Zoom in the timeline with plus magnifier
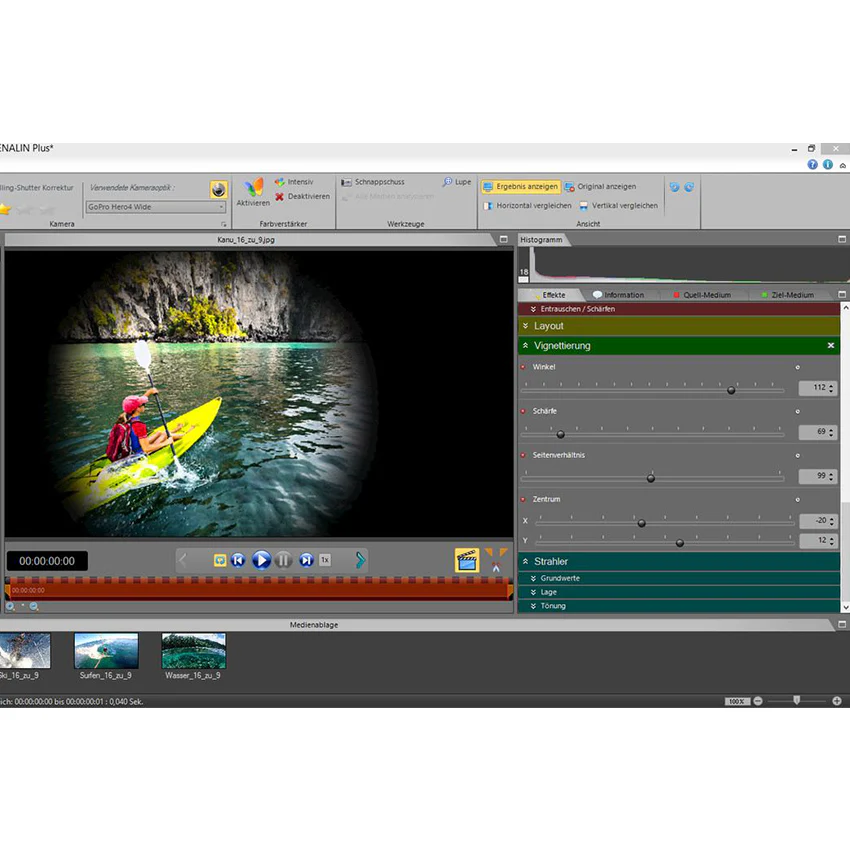 (10, 607)
